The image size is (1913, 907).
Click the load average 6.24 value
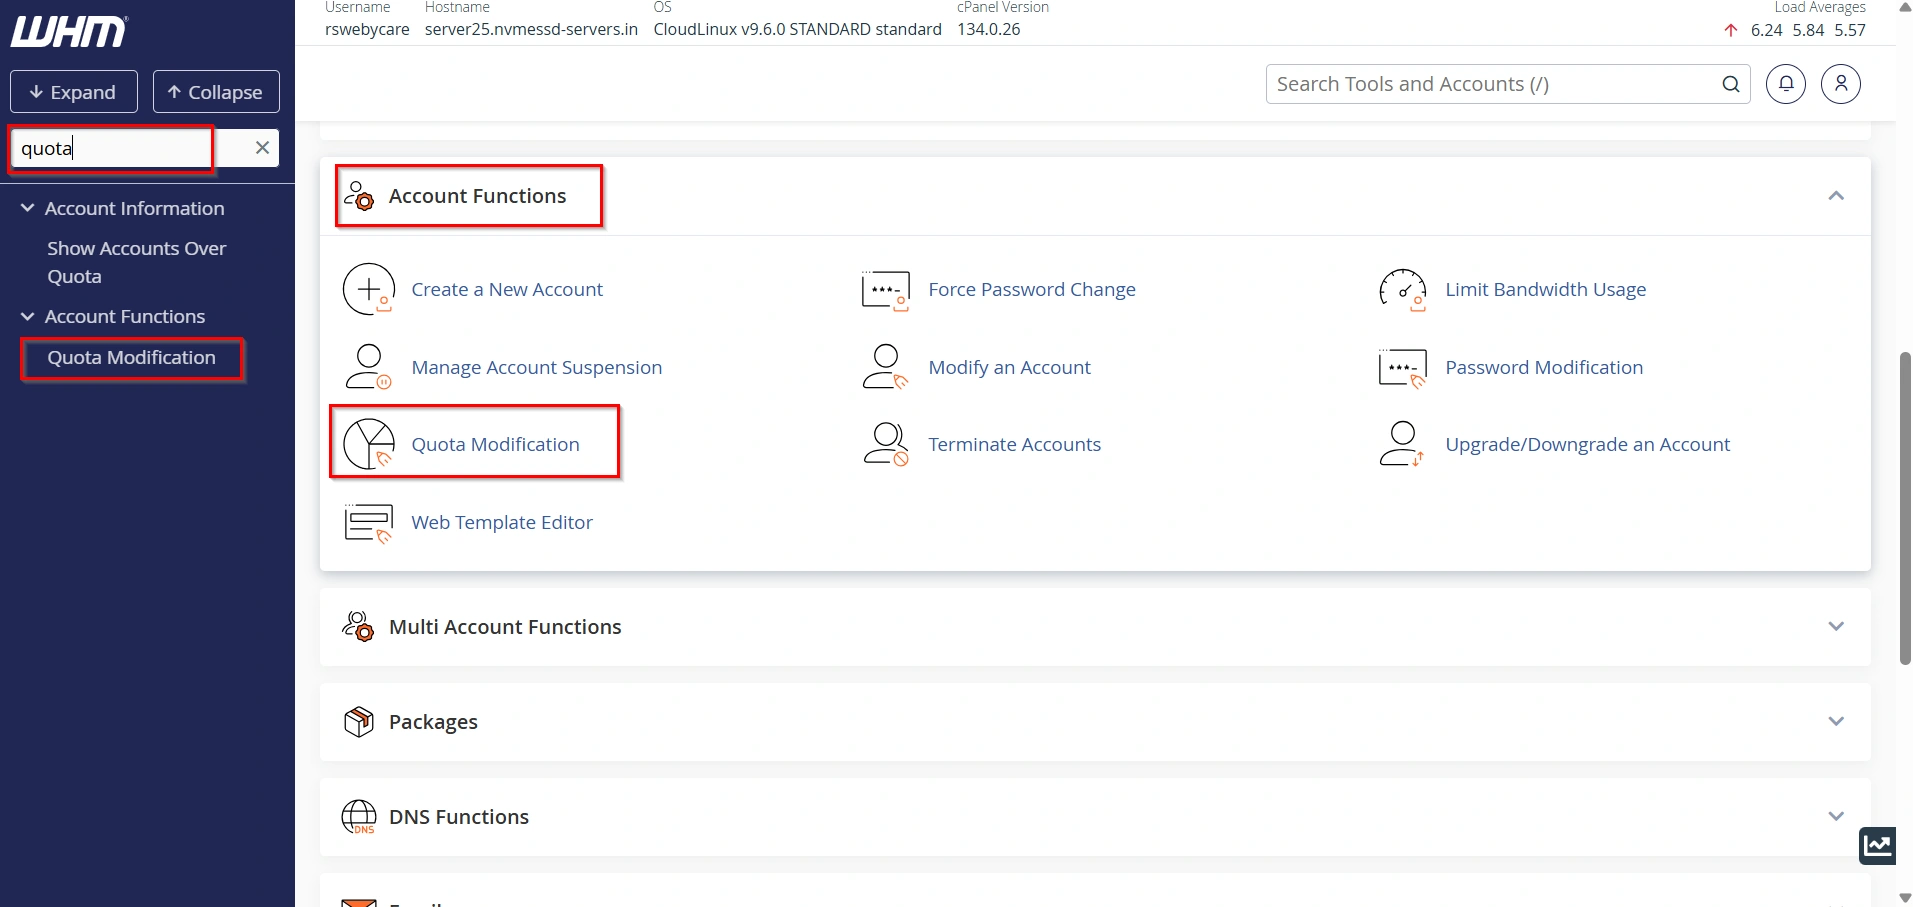(1766, 30)
